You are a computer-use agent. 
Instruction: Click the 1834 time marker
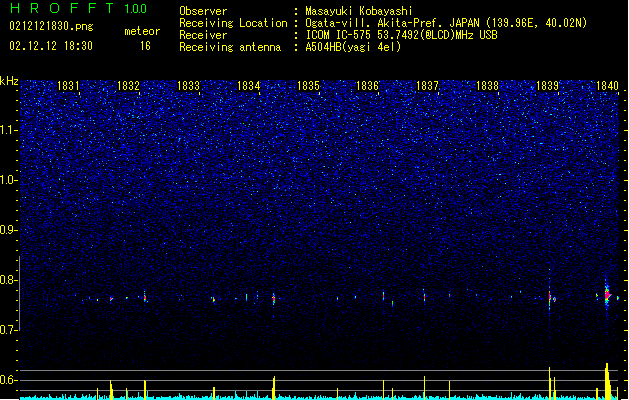coord(248,86)
